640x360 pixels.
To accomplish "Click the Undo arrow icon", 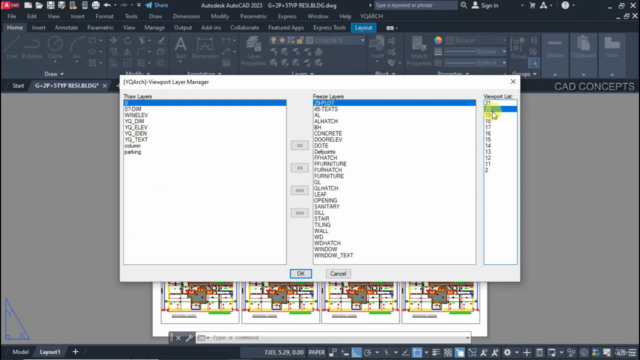I will pyautogui.click(x=107, y=5).
